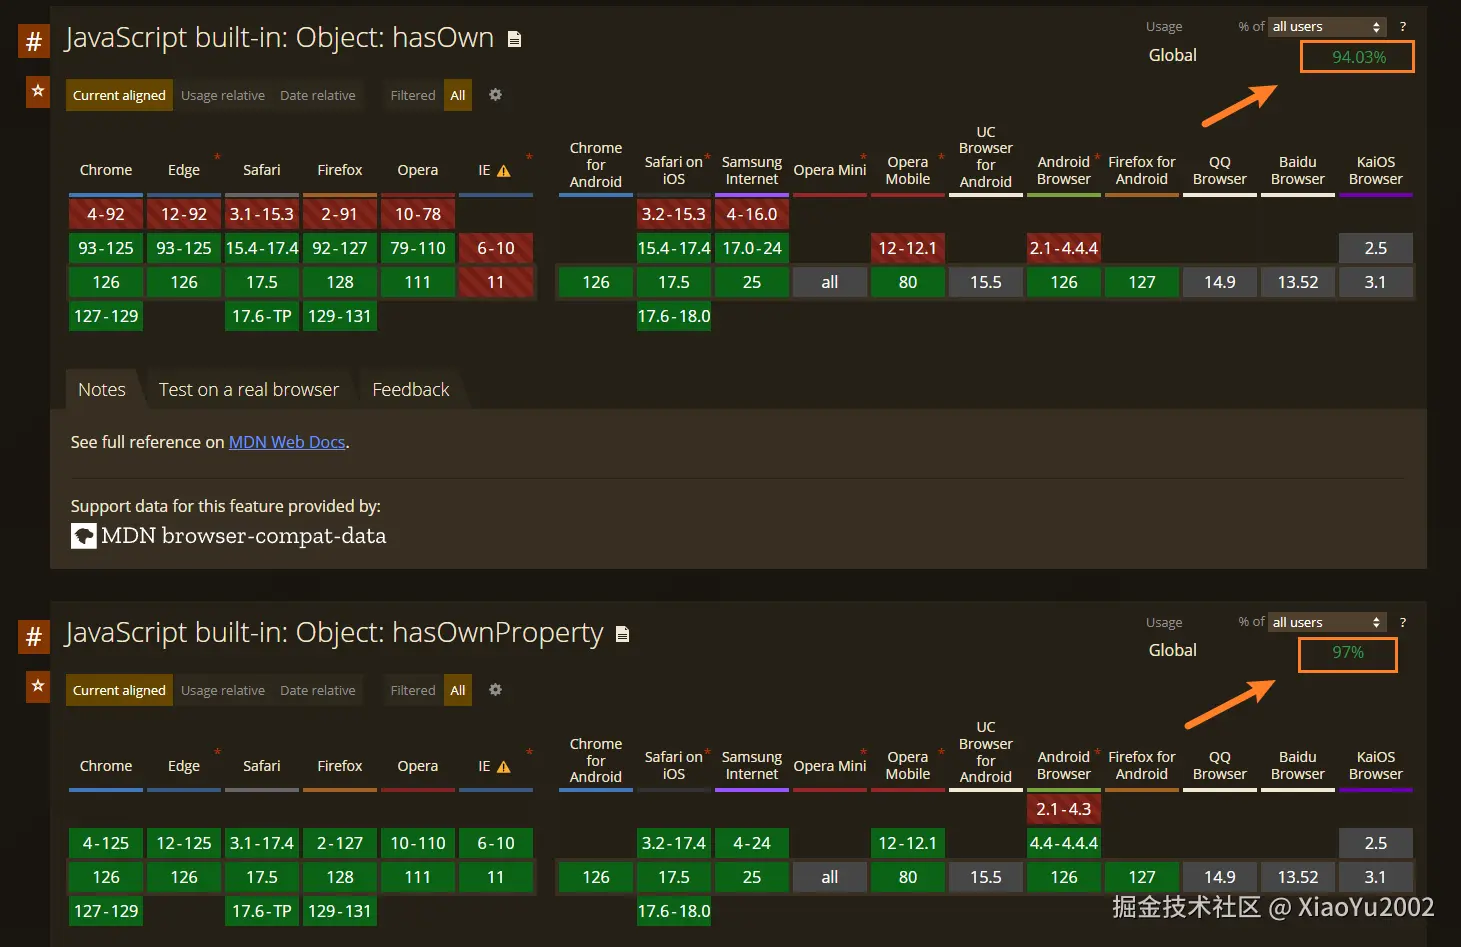Open the Test on a real browser tab
Screen dimensions: 1461x947
click(x=249, y=389)
